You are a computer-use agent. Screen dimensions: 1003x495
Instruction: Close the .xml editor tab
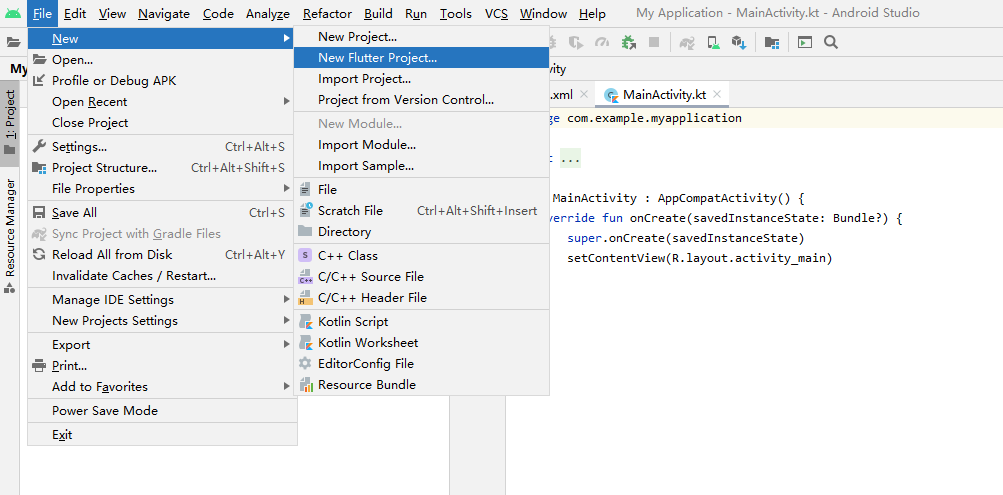pos(583,94)
